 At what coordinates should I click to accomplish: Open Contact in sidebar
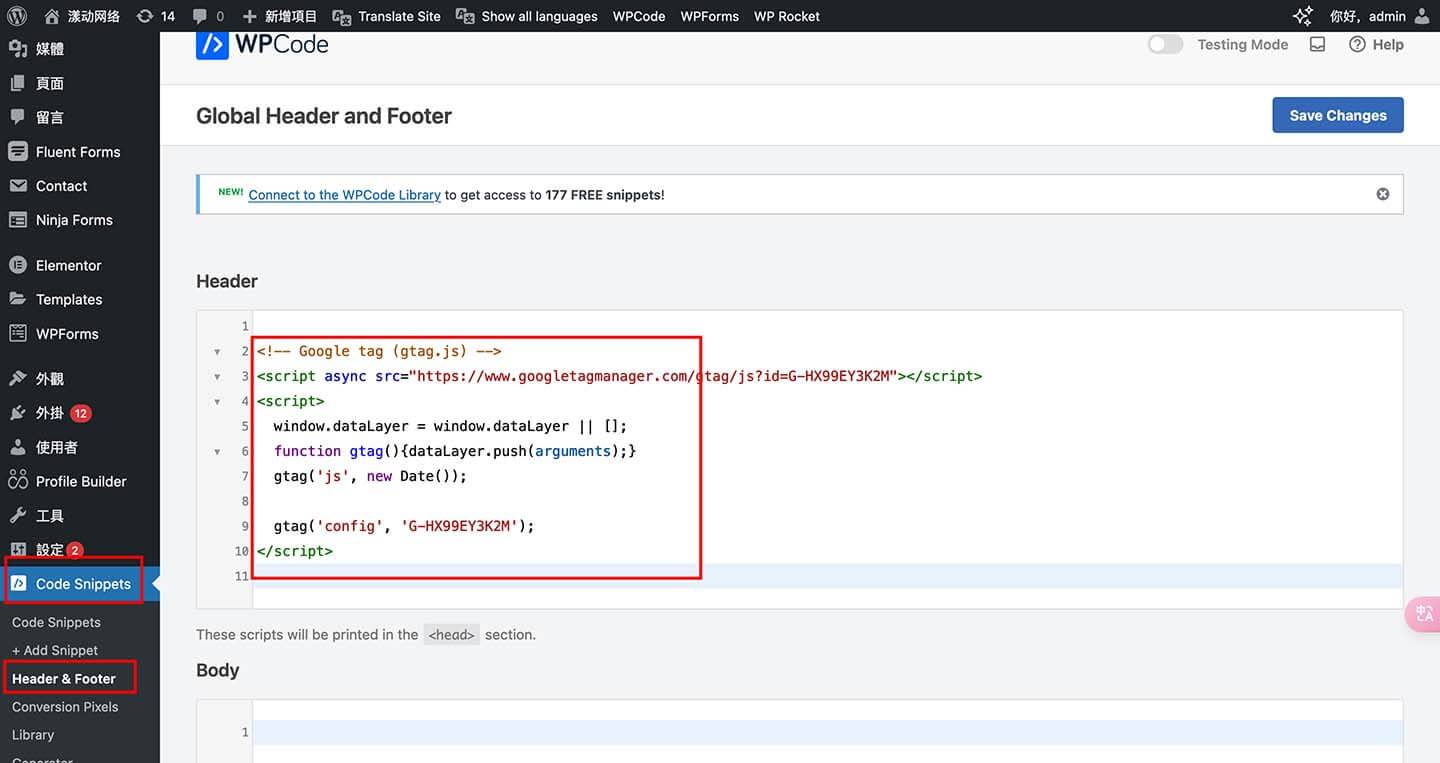point(62,186)
